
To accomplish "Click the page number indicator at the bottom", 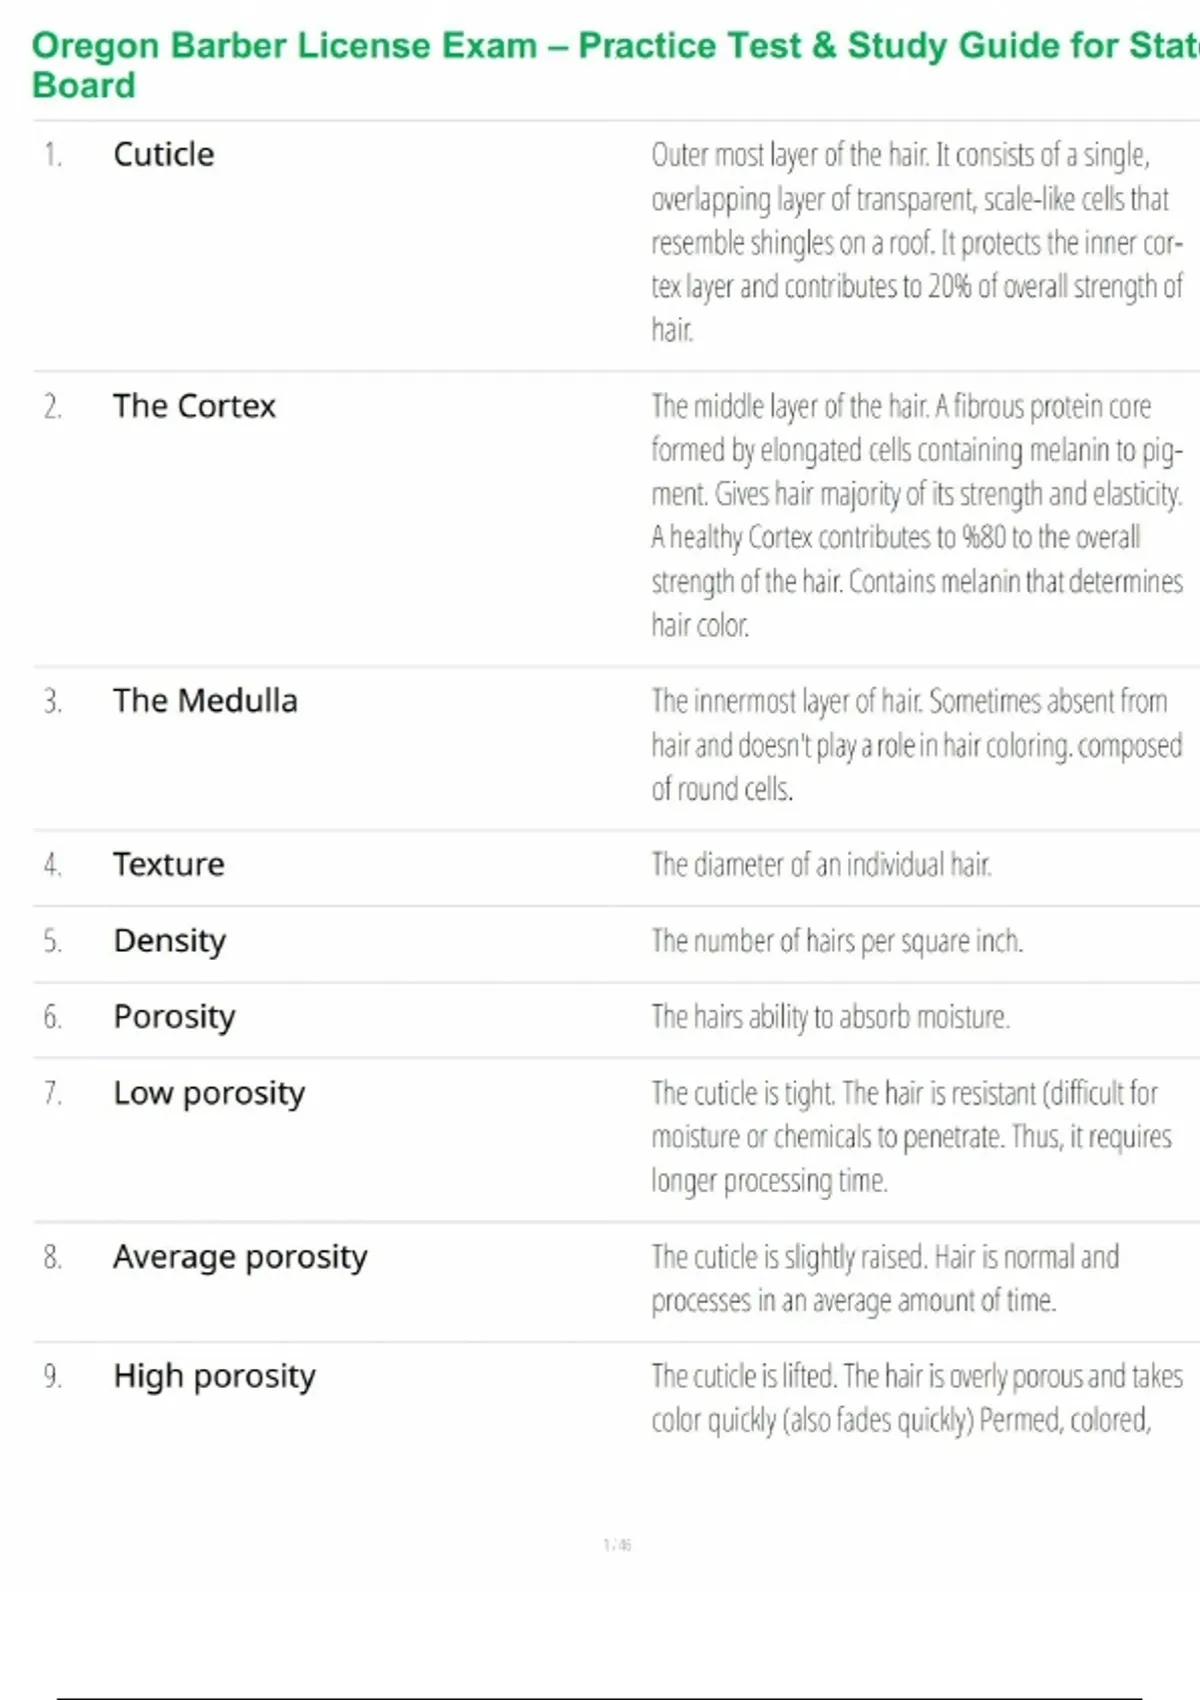I will (617, 1545).
